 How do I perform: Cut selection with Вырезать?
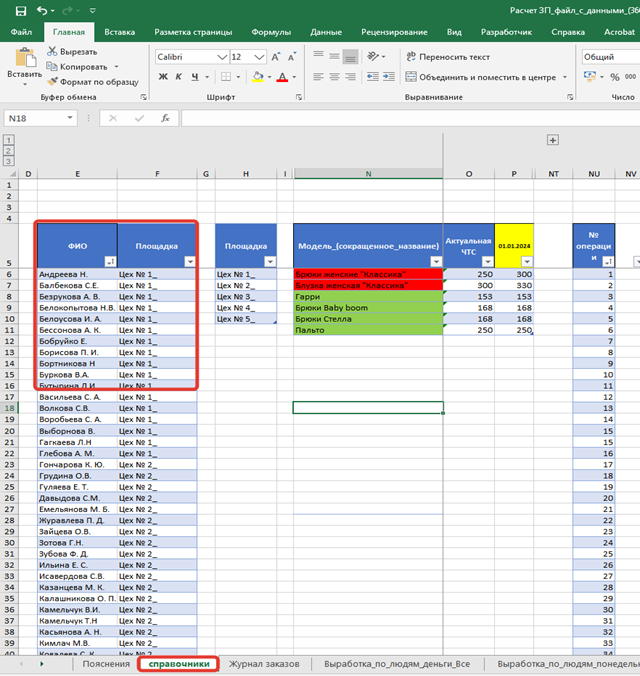pyautogui.click(x=72, y=52)
